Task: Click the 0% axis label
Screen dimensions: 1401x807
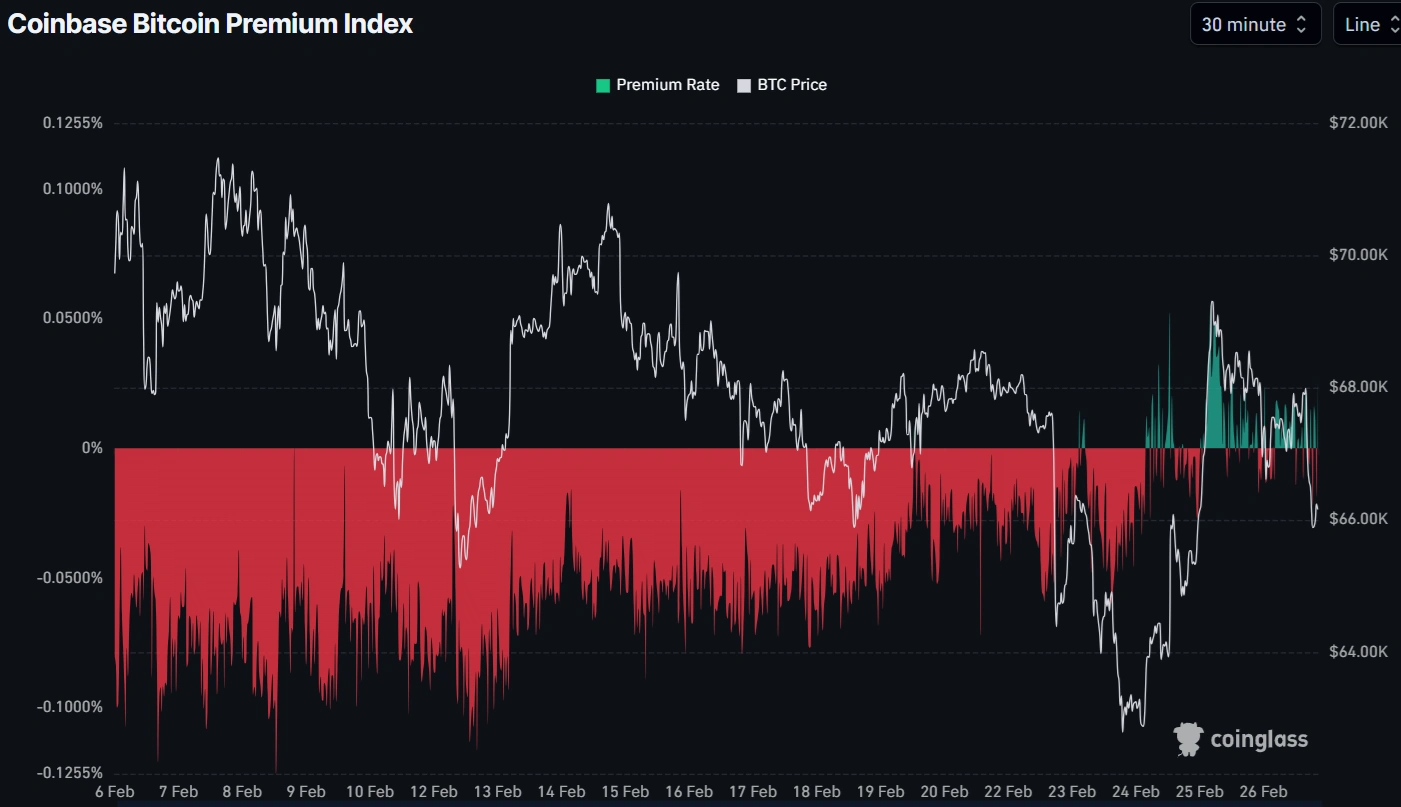Action: (92, 448)
